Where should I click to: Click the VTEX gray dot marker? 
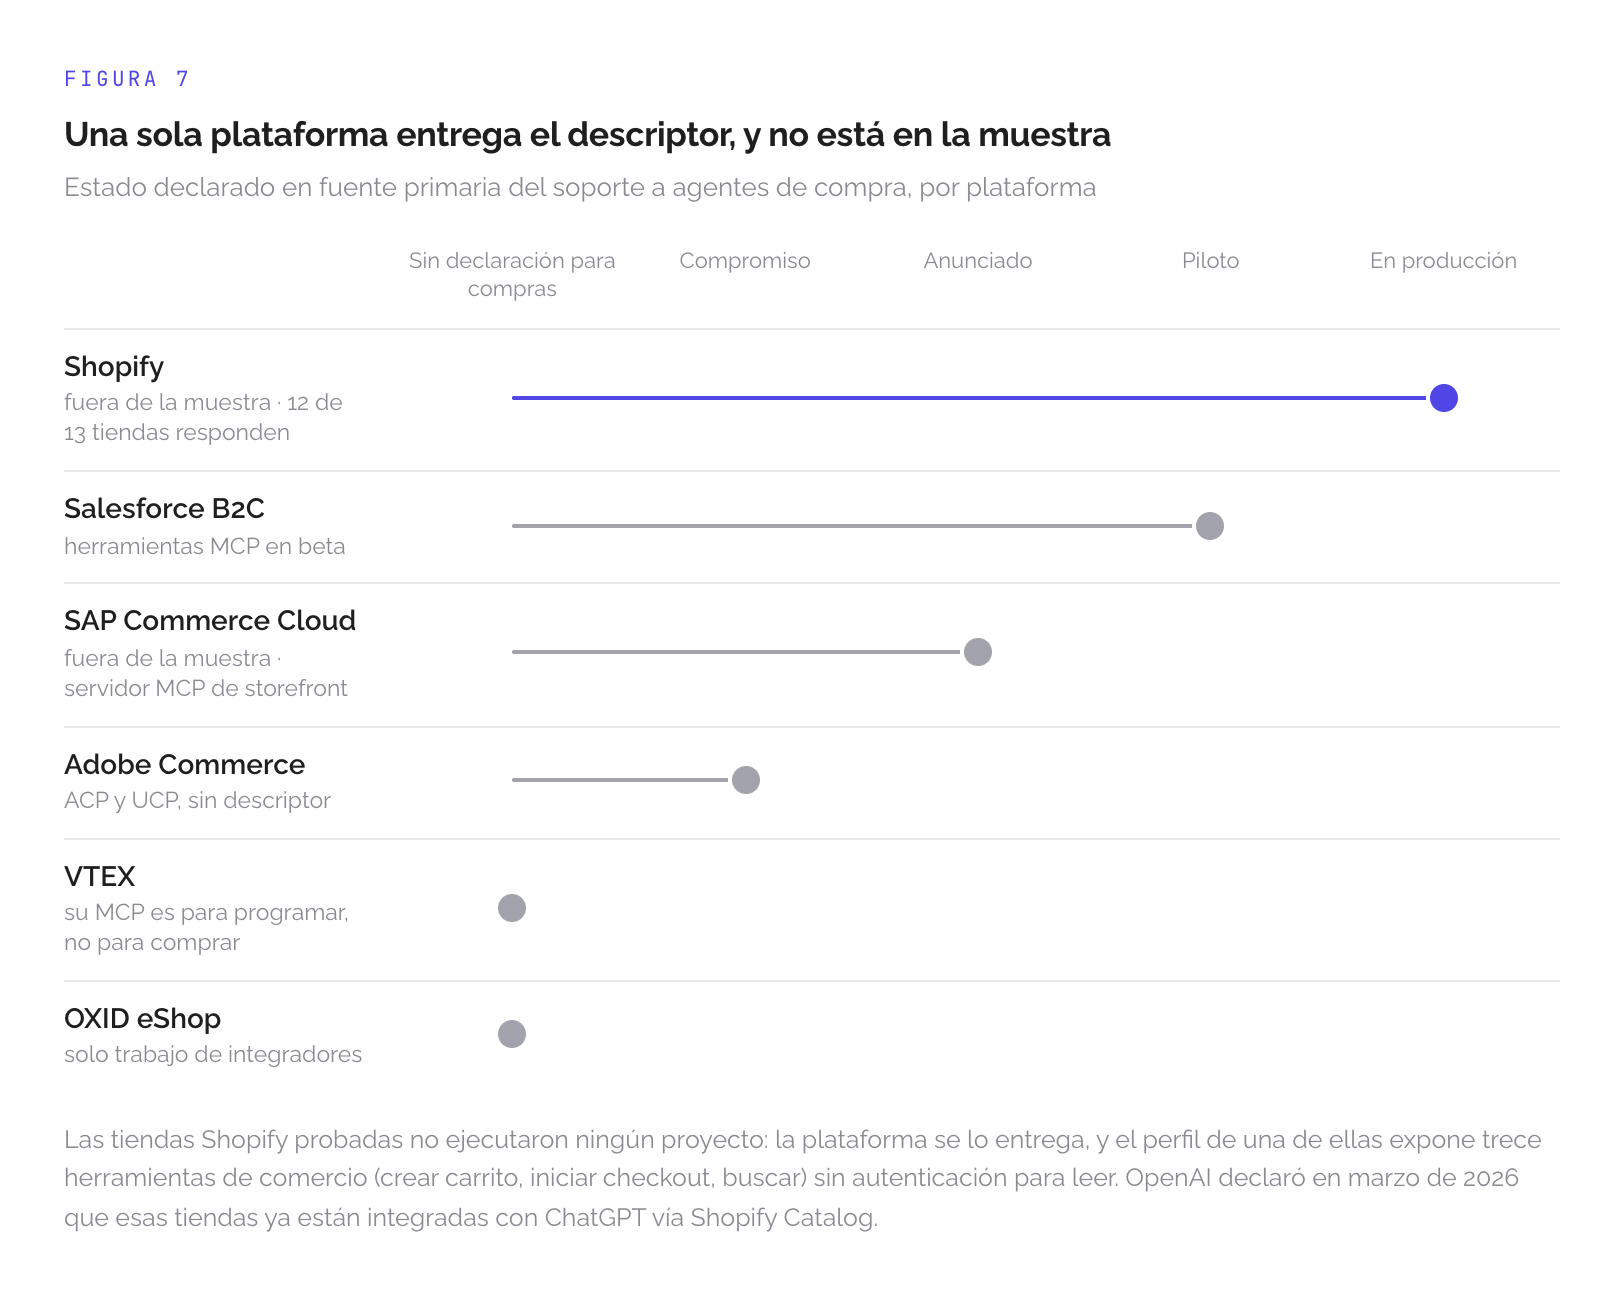(x=512, y=908)
